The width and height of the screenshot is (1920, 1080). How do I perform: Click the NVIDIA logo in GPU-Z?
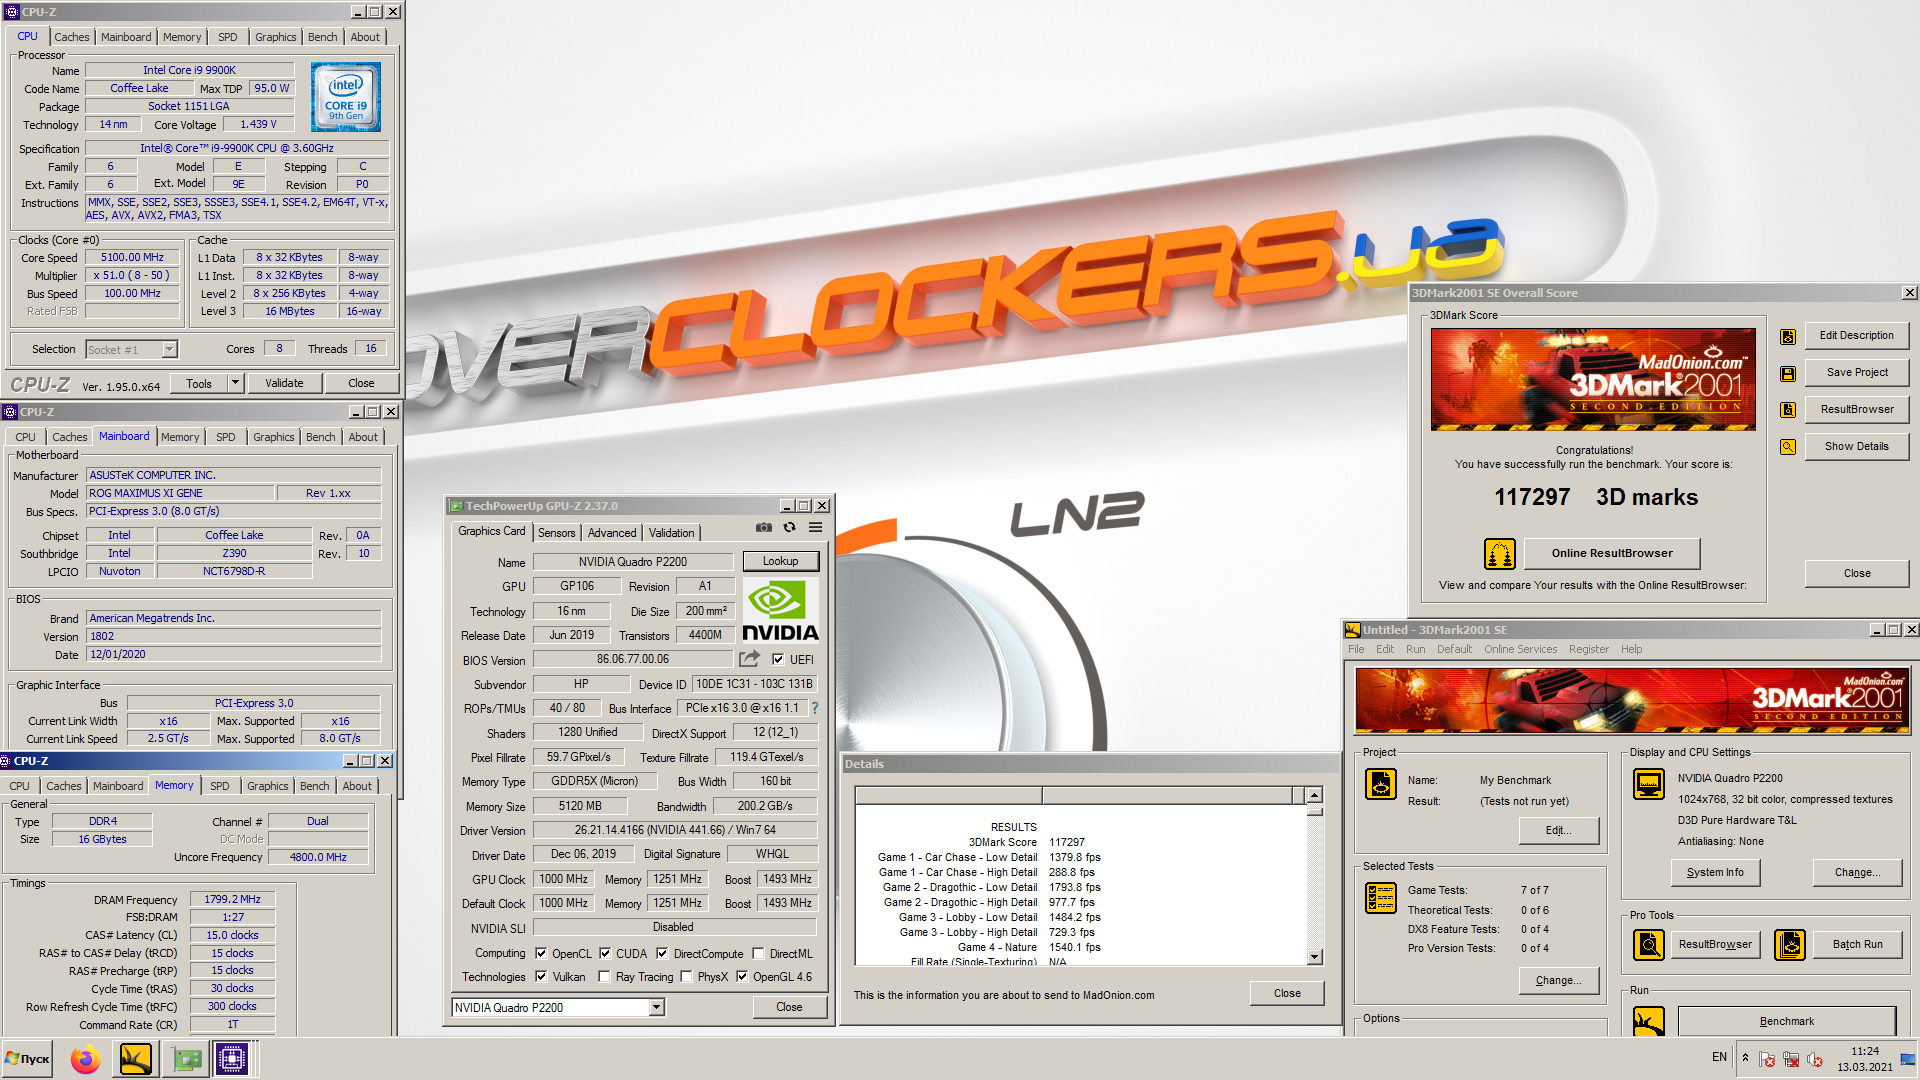780,611
